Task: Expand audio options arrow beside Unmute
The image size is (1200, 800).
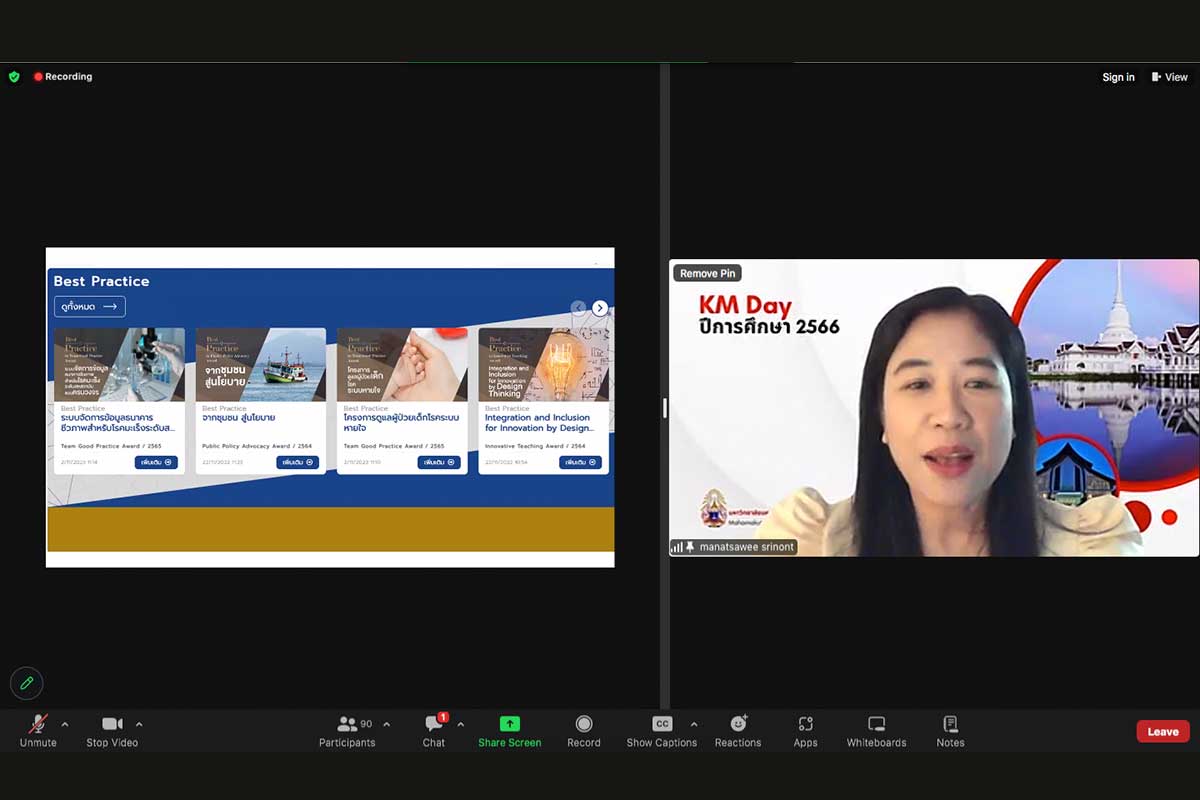Action: pos(65,724)
